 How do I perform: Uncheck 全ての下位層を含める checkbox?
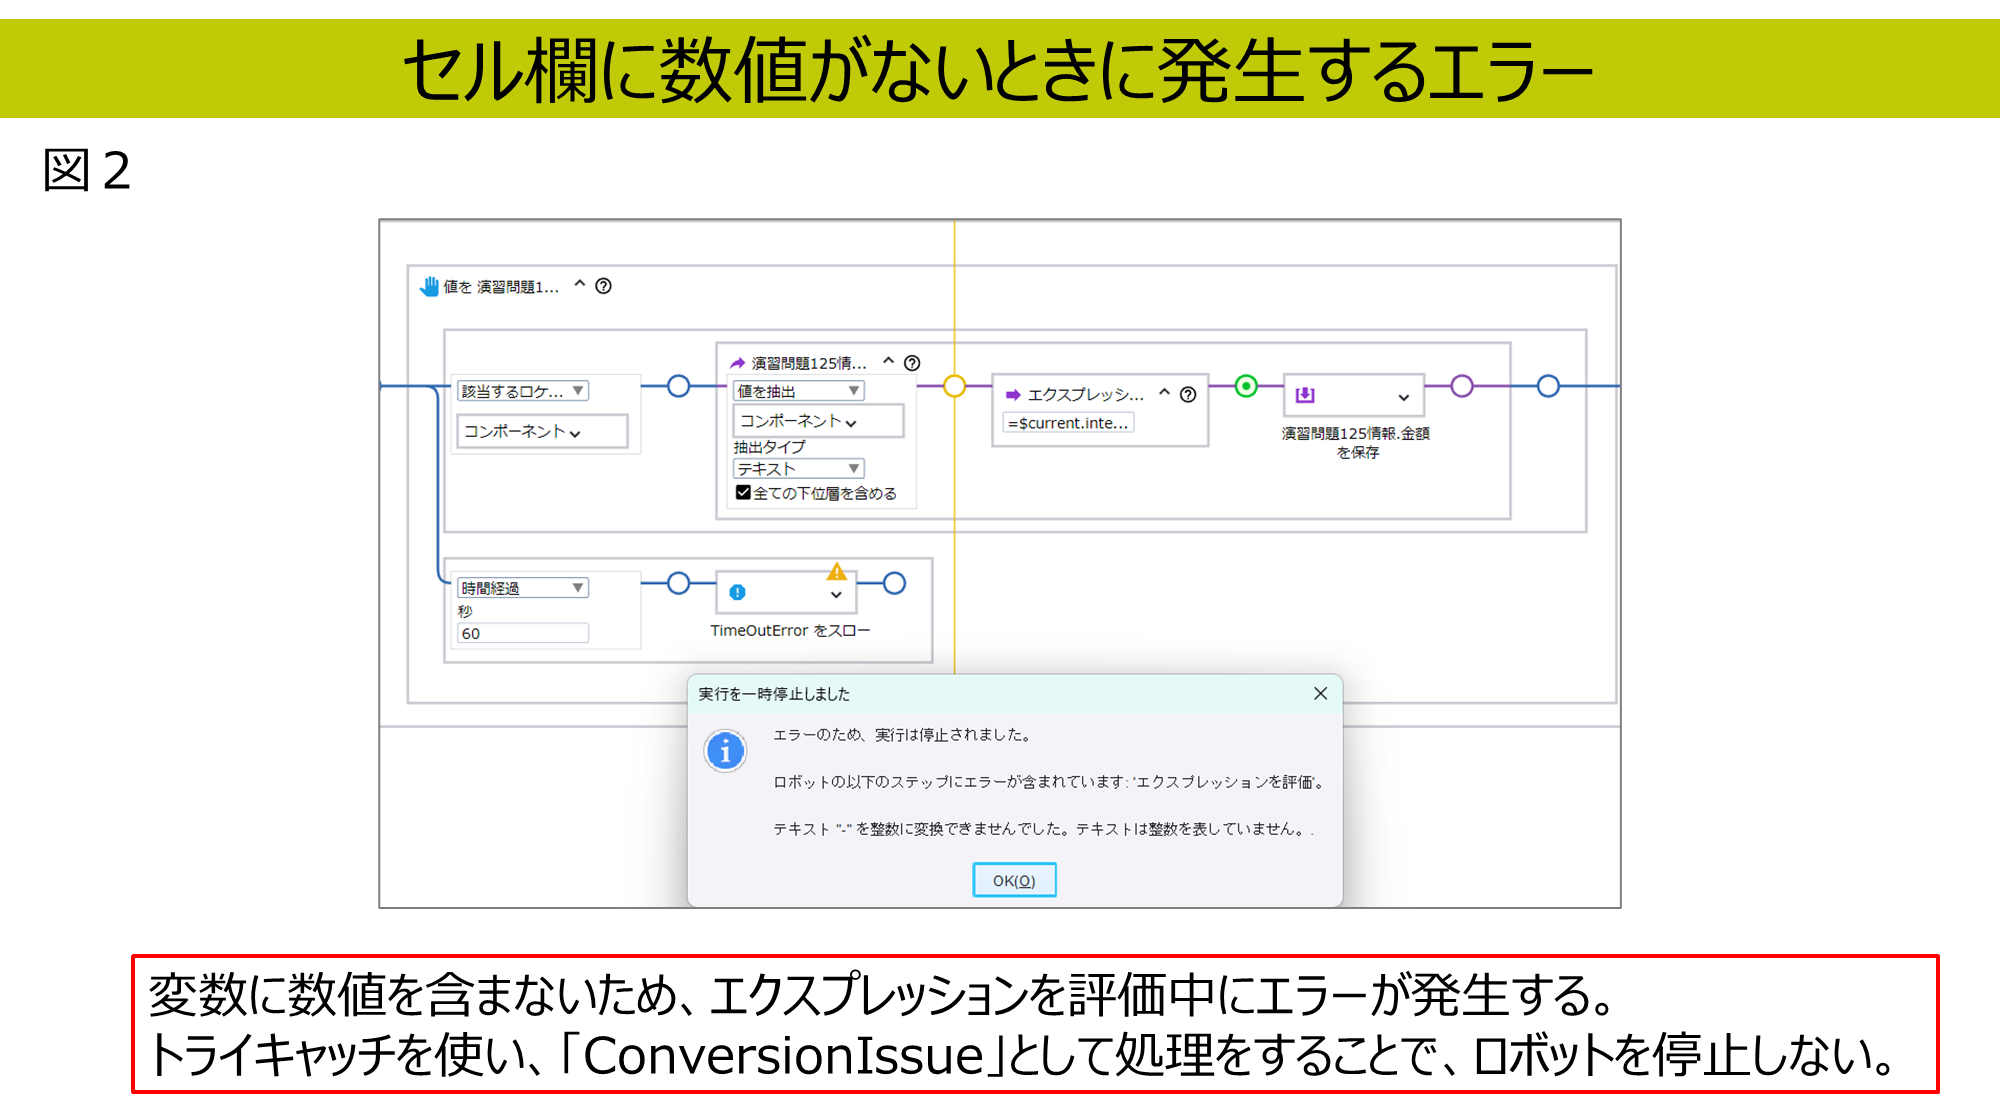click(743, 492)
